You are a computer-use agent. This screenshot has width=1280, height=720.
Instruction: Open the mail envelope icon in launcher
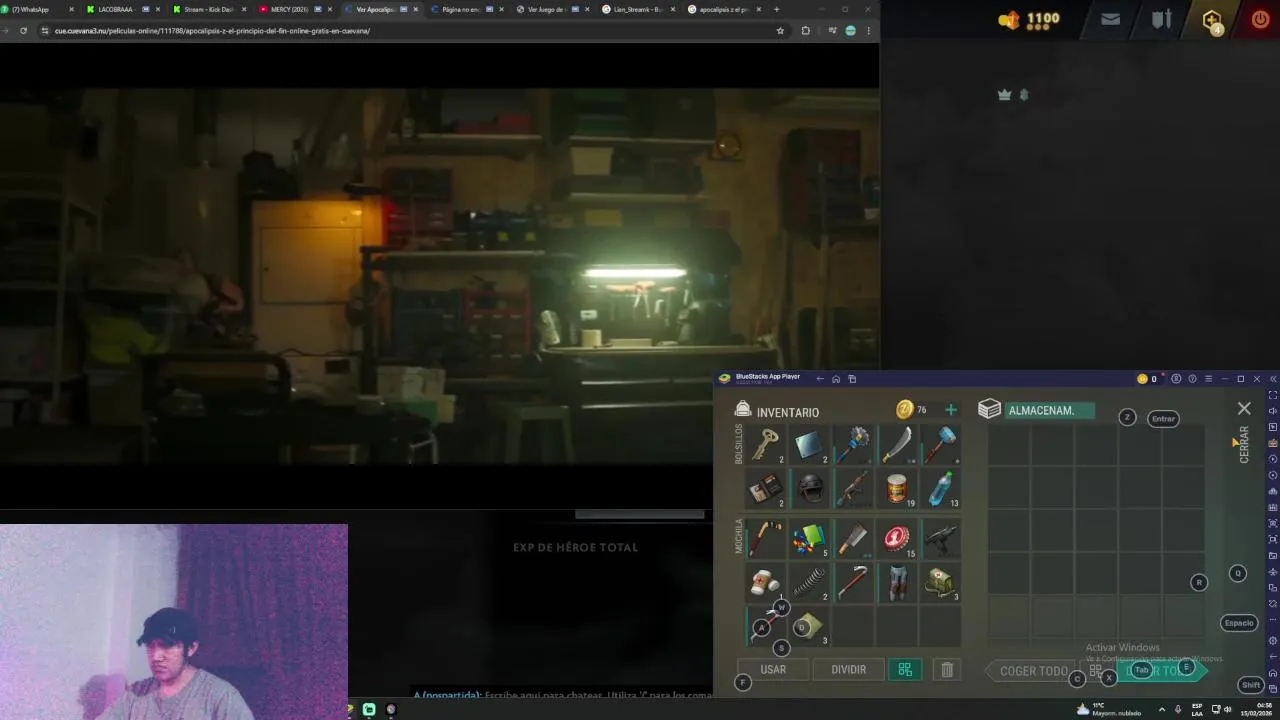coord(1110,18)
